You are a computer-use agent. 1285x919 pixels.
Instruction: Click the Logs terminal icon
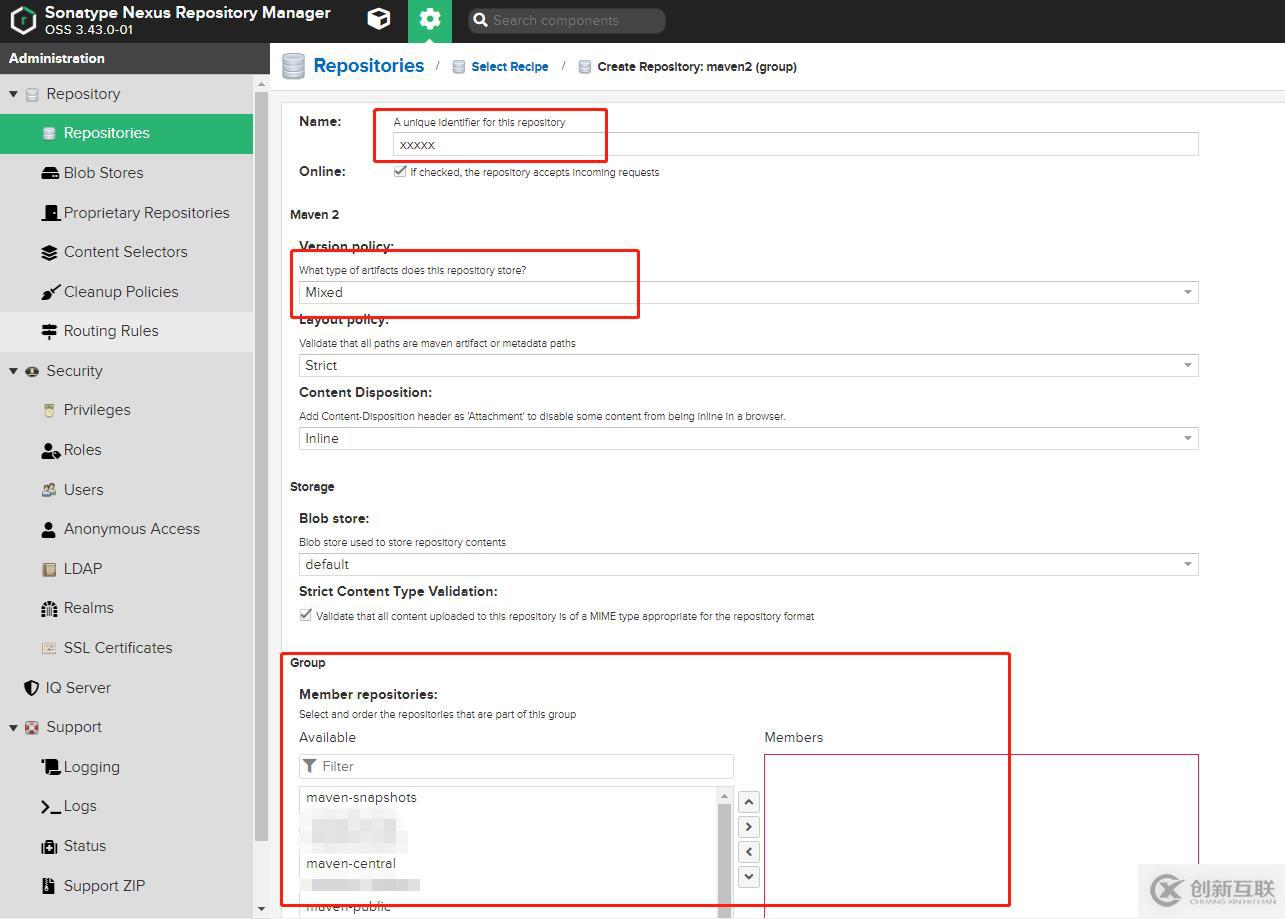pos(49,806)
